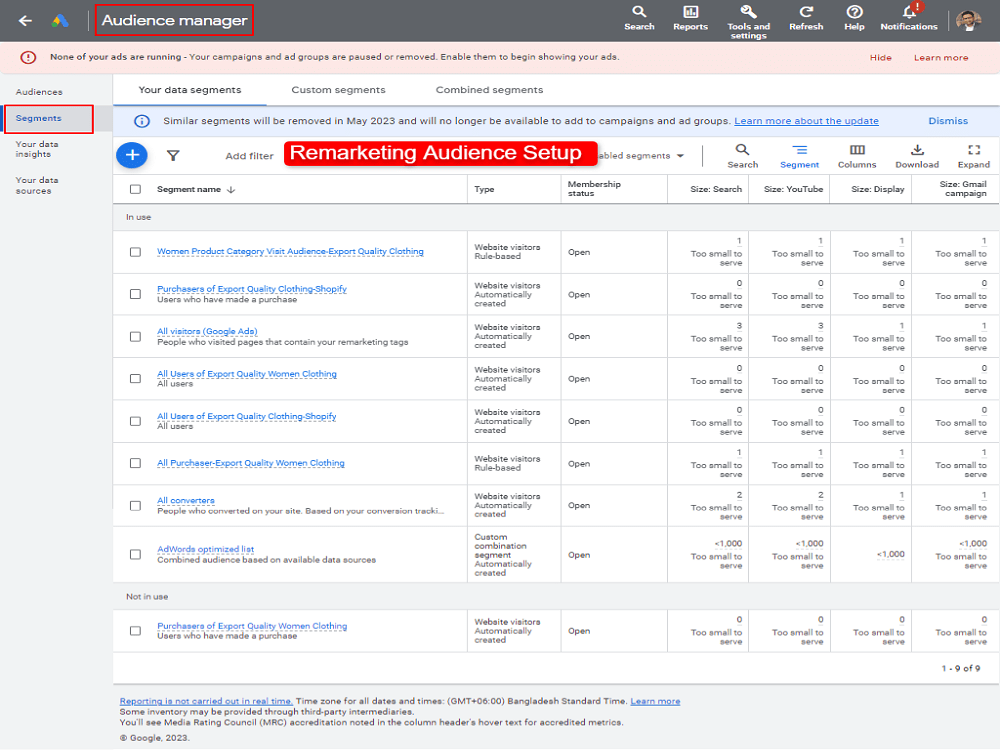
Task: Check the Women Product Category Visit Audience row
Action: coord(135,252)
